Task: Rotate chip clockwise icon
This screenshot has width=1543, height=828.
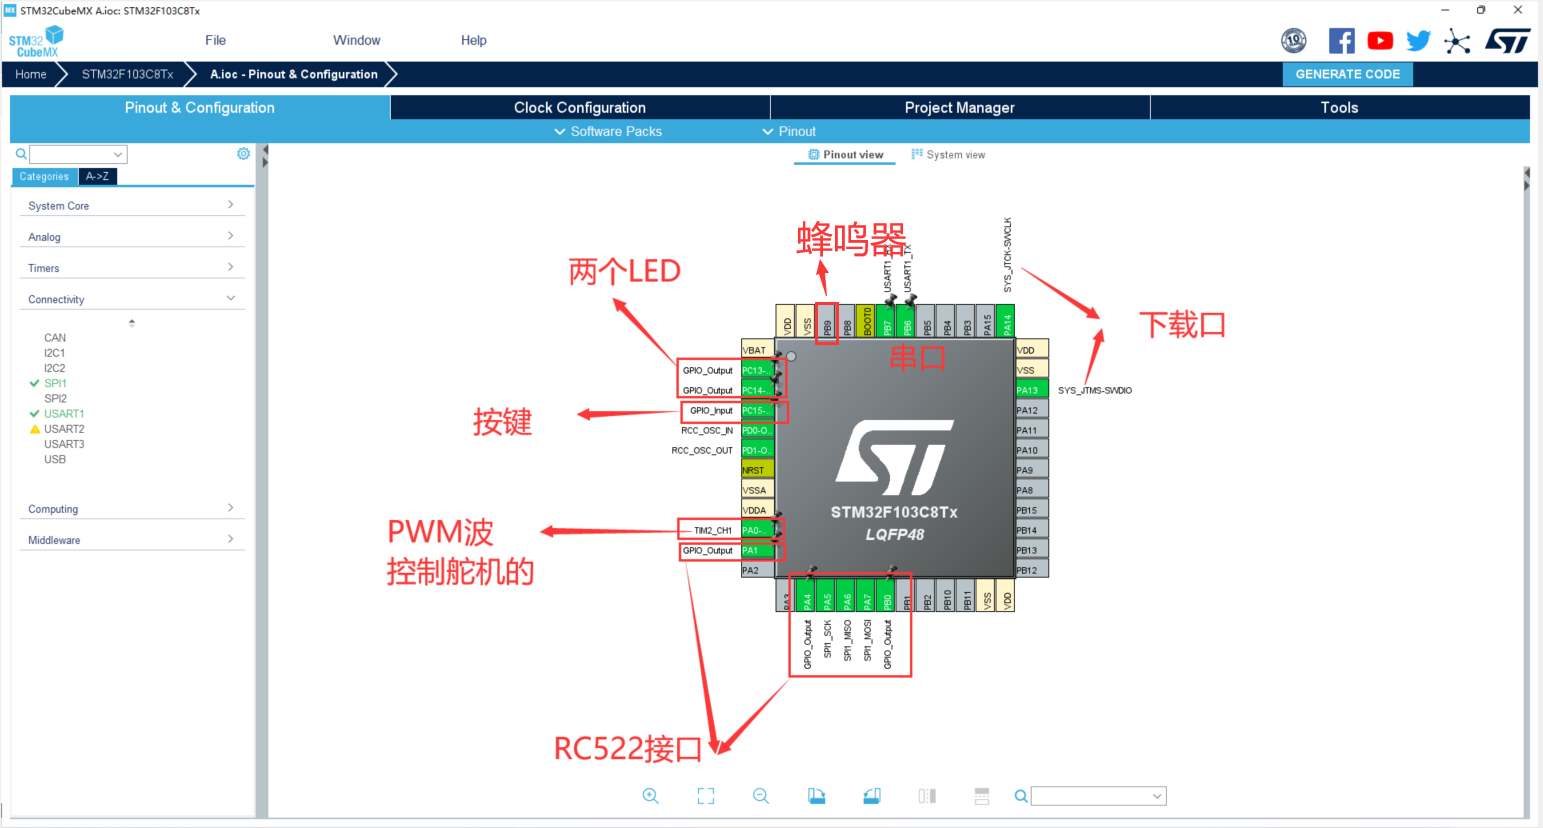Action: pyautogui.click(x=817, y=796)
